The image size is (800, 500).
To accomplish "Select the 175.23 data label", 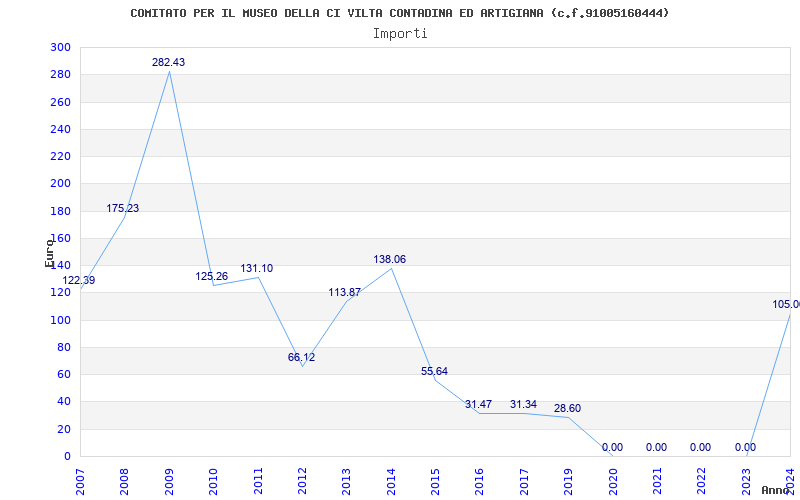I will 122,209.
